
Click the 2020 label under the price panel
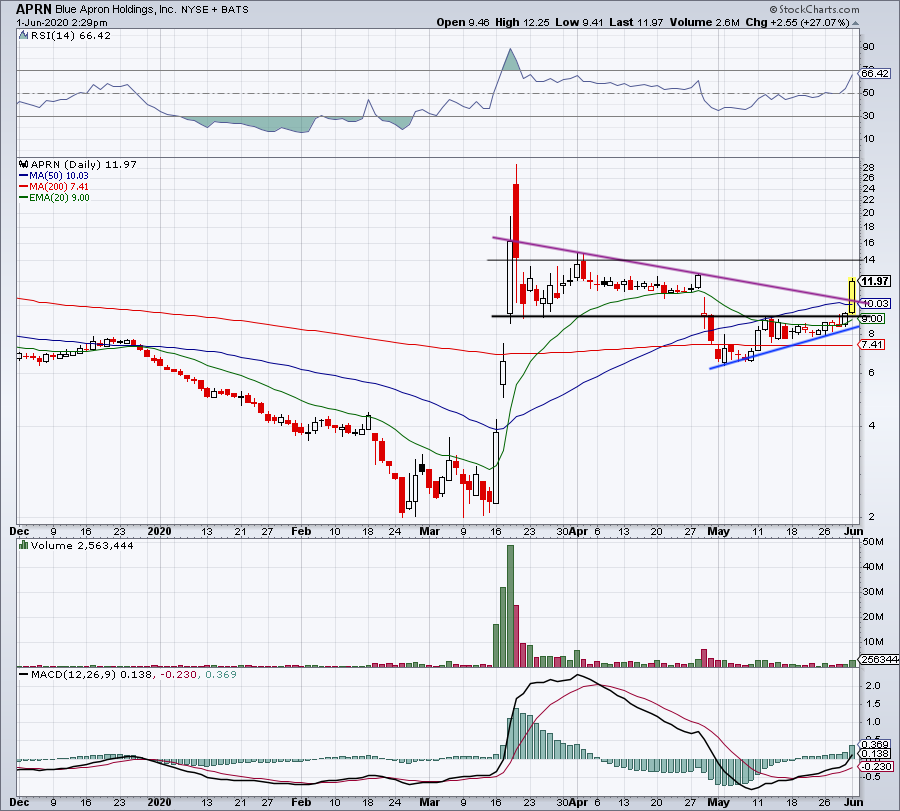click(x=159, y=531)
